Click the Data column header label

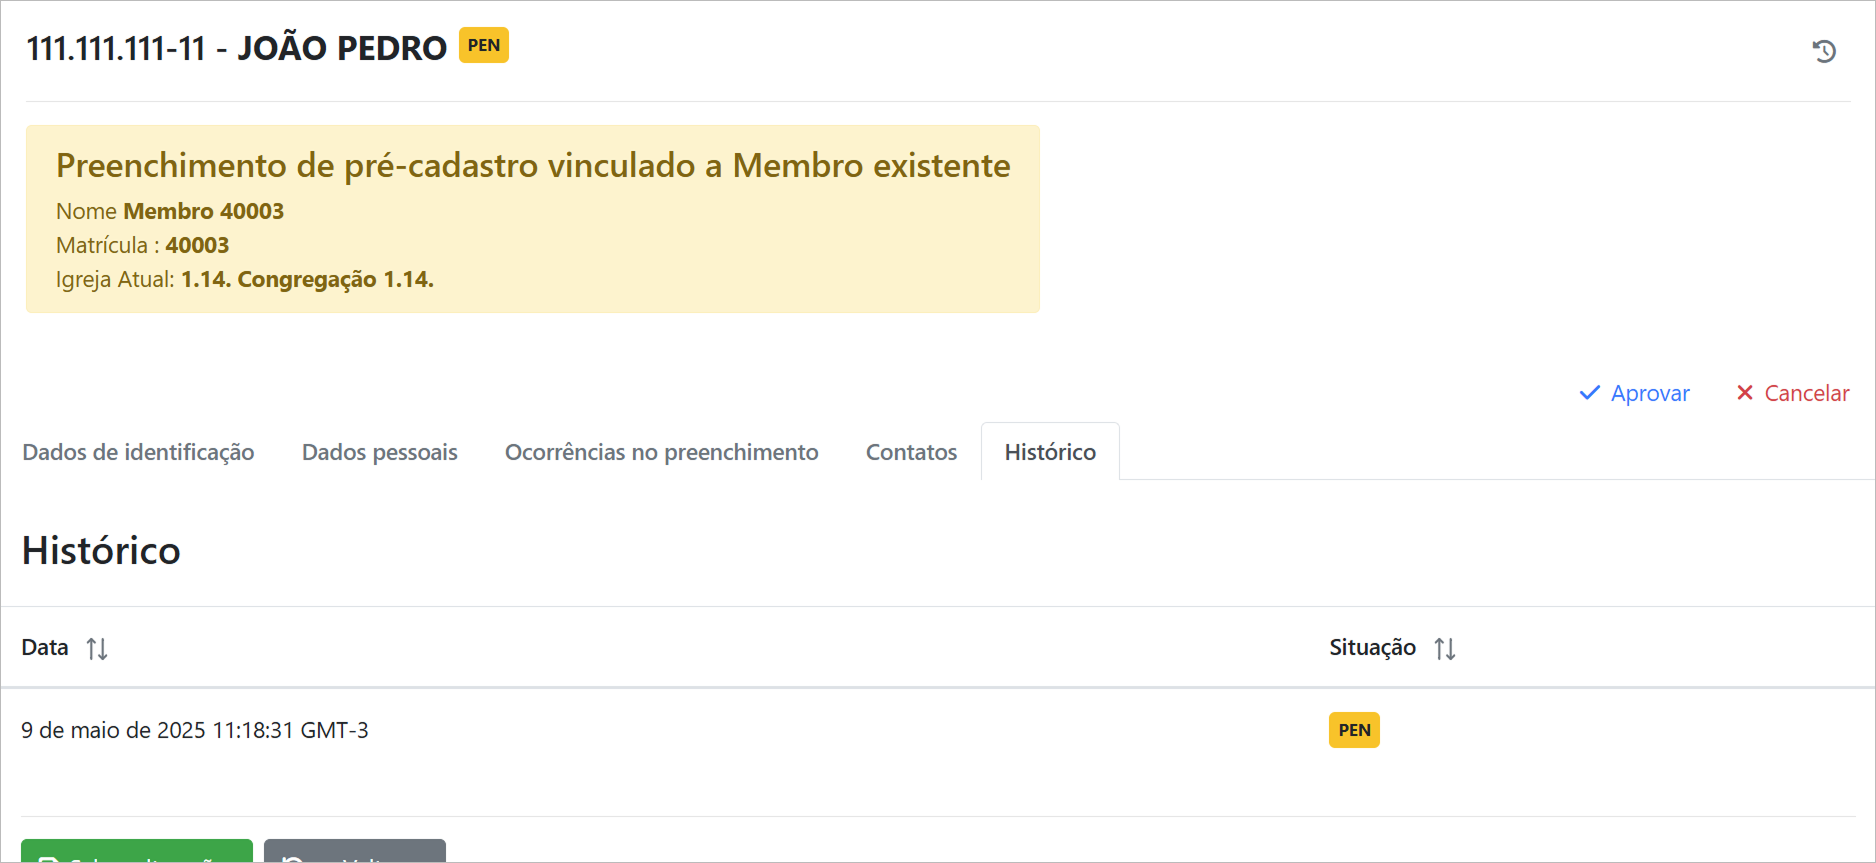click(45, 648)
